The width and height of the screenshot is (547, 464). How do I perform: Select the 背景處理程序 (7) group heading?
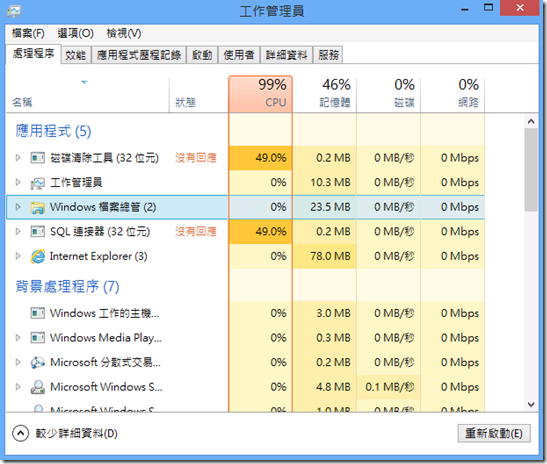pos(67,287)
